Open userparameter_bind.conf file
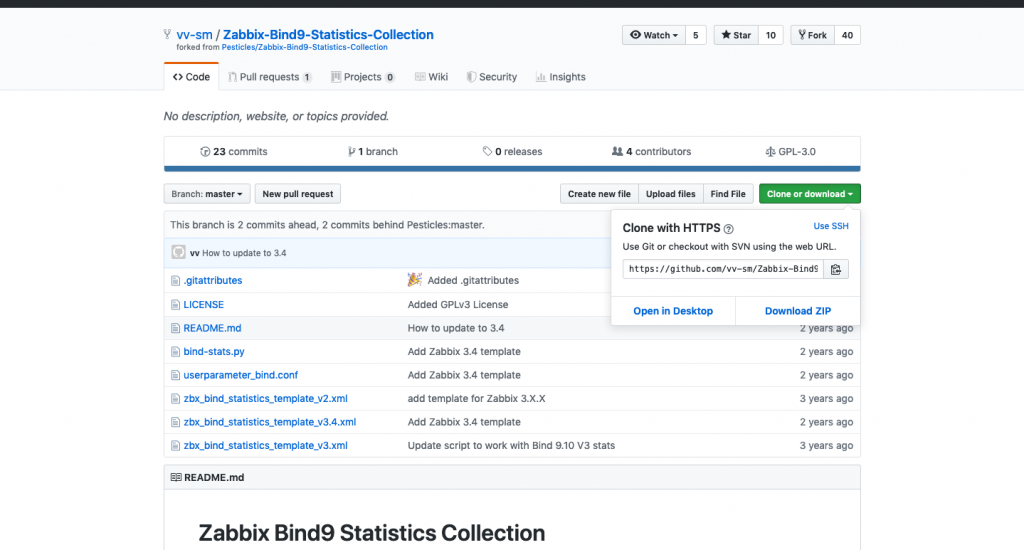Image resolution: width=1024 pixels, height=550 pixels. click(x=240, y=375)
